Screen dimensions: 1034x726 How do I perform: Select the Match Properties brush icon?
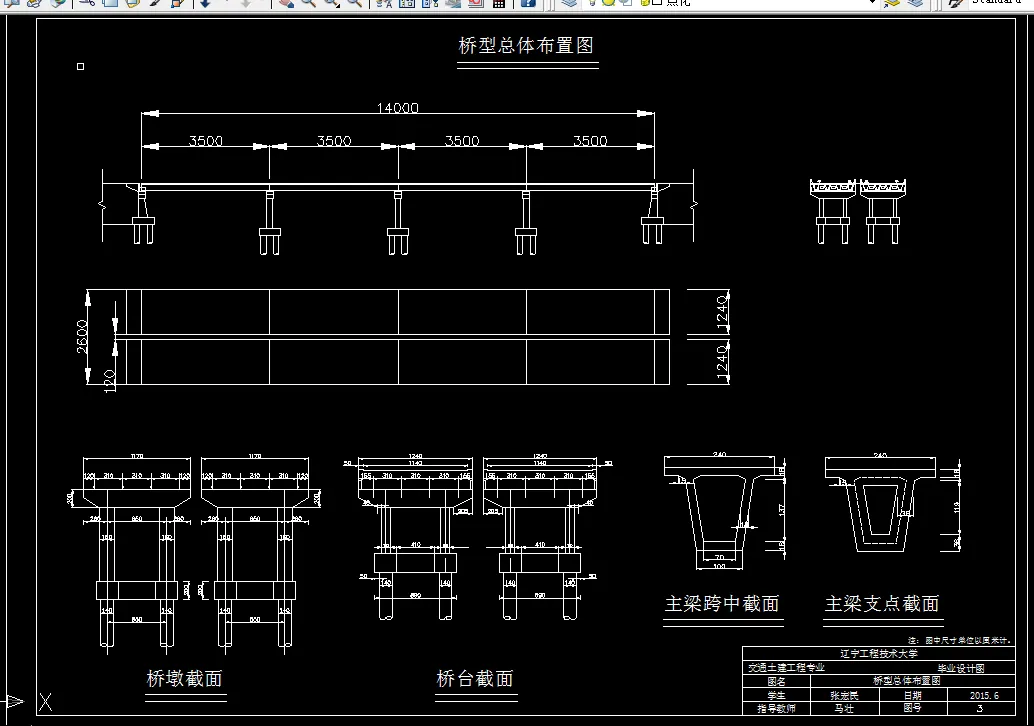(x=155, y=5)
